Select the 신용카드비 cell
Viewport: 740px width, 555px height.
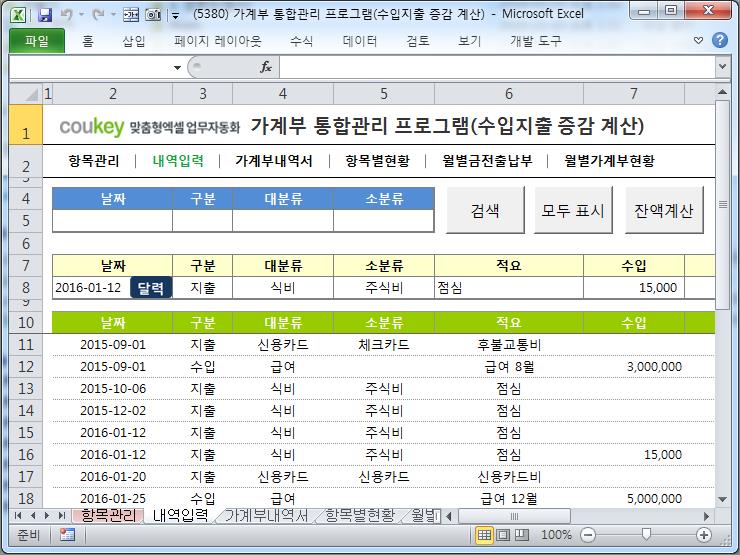509,477
